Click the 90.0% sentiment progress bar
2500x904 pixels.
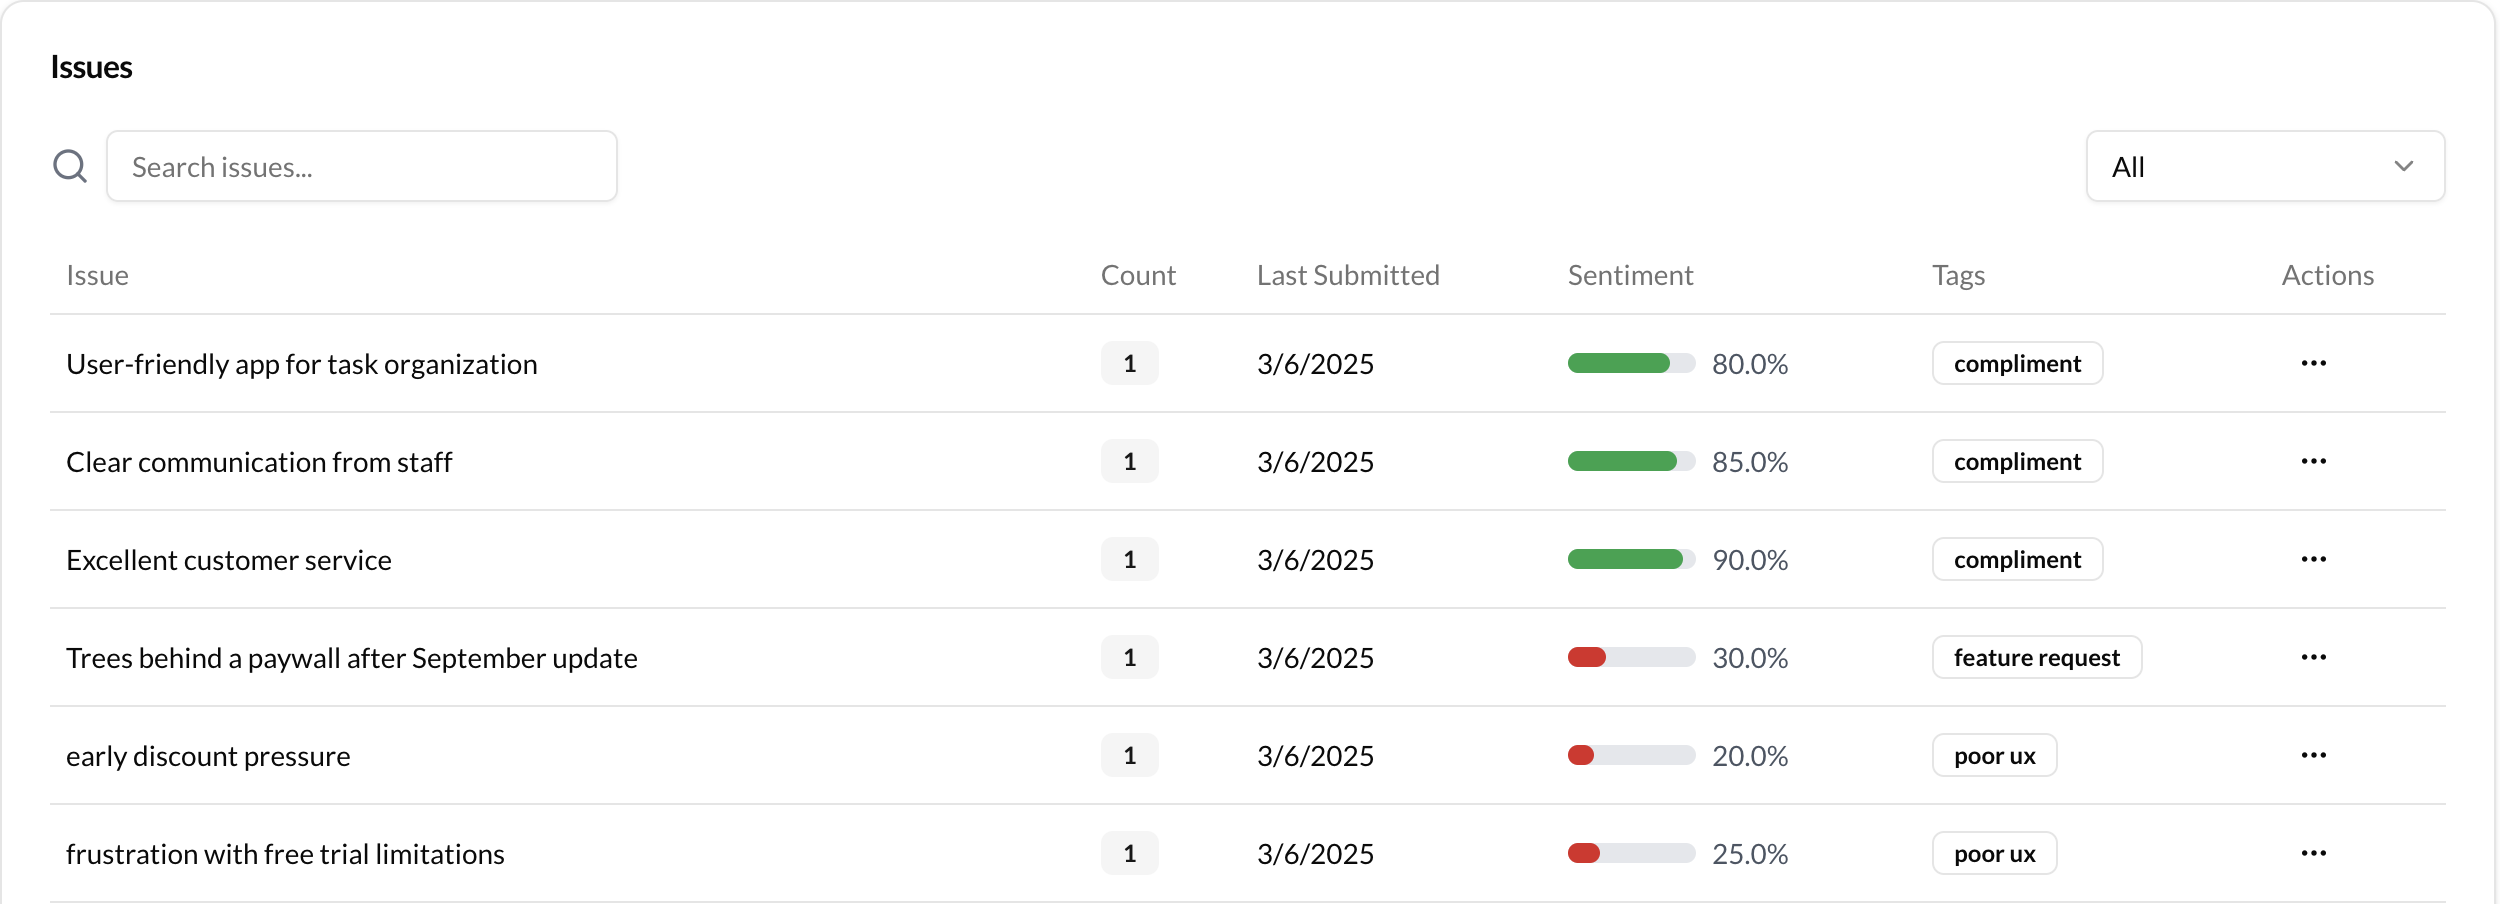point(1631,559)
